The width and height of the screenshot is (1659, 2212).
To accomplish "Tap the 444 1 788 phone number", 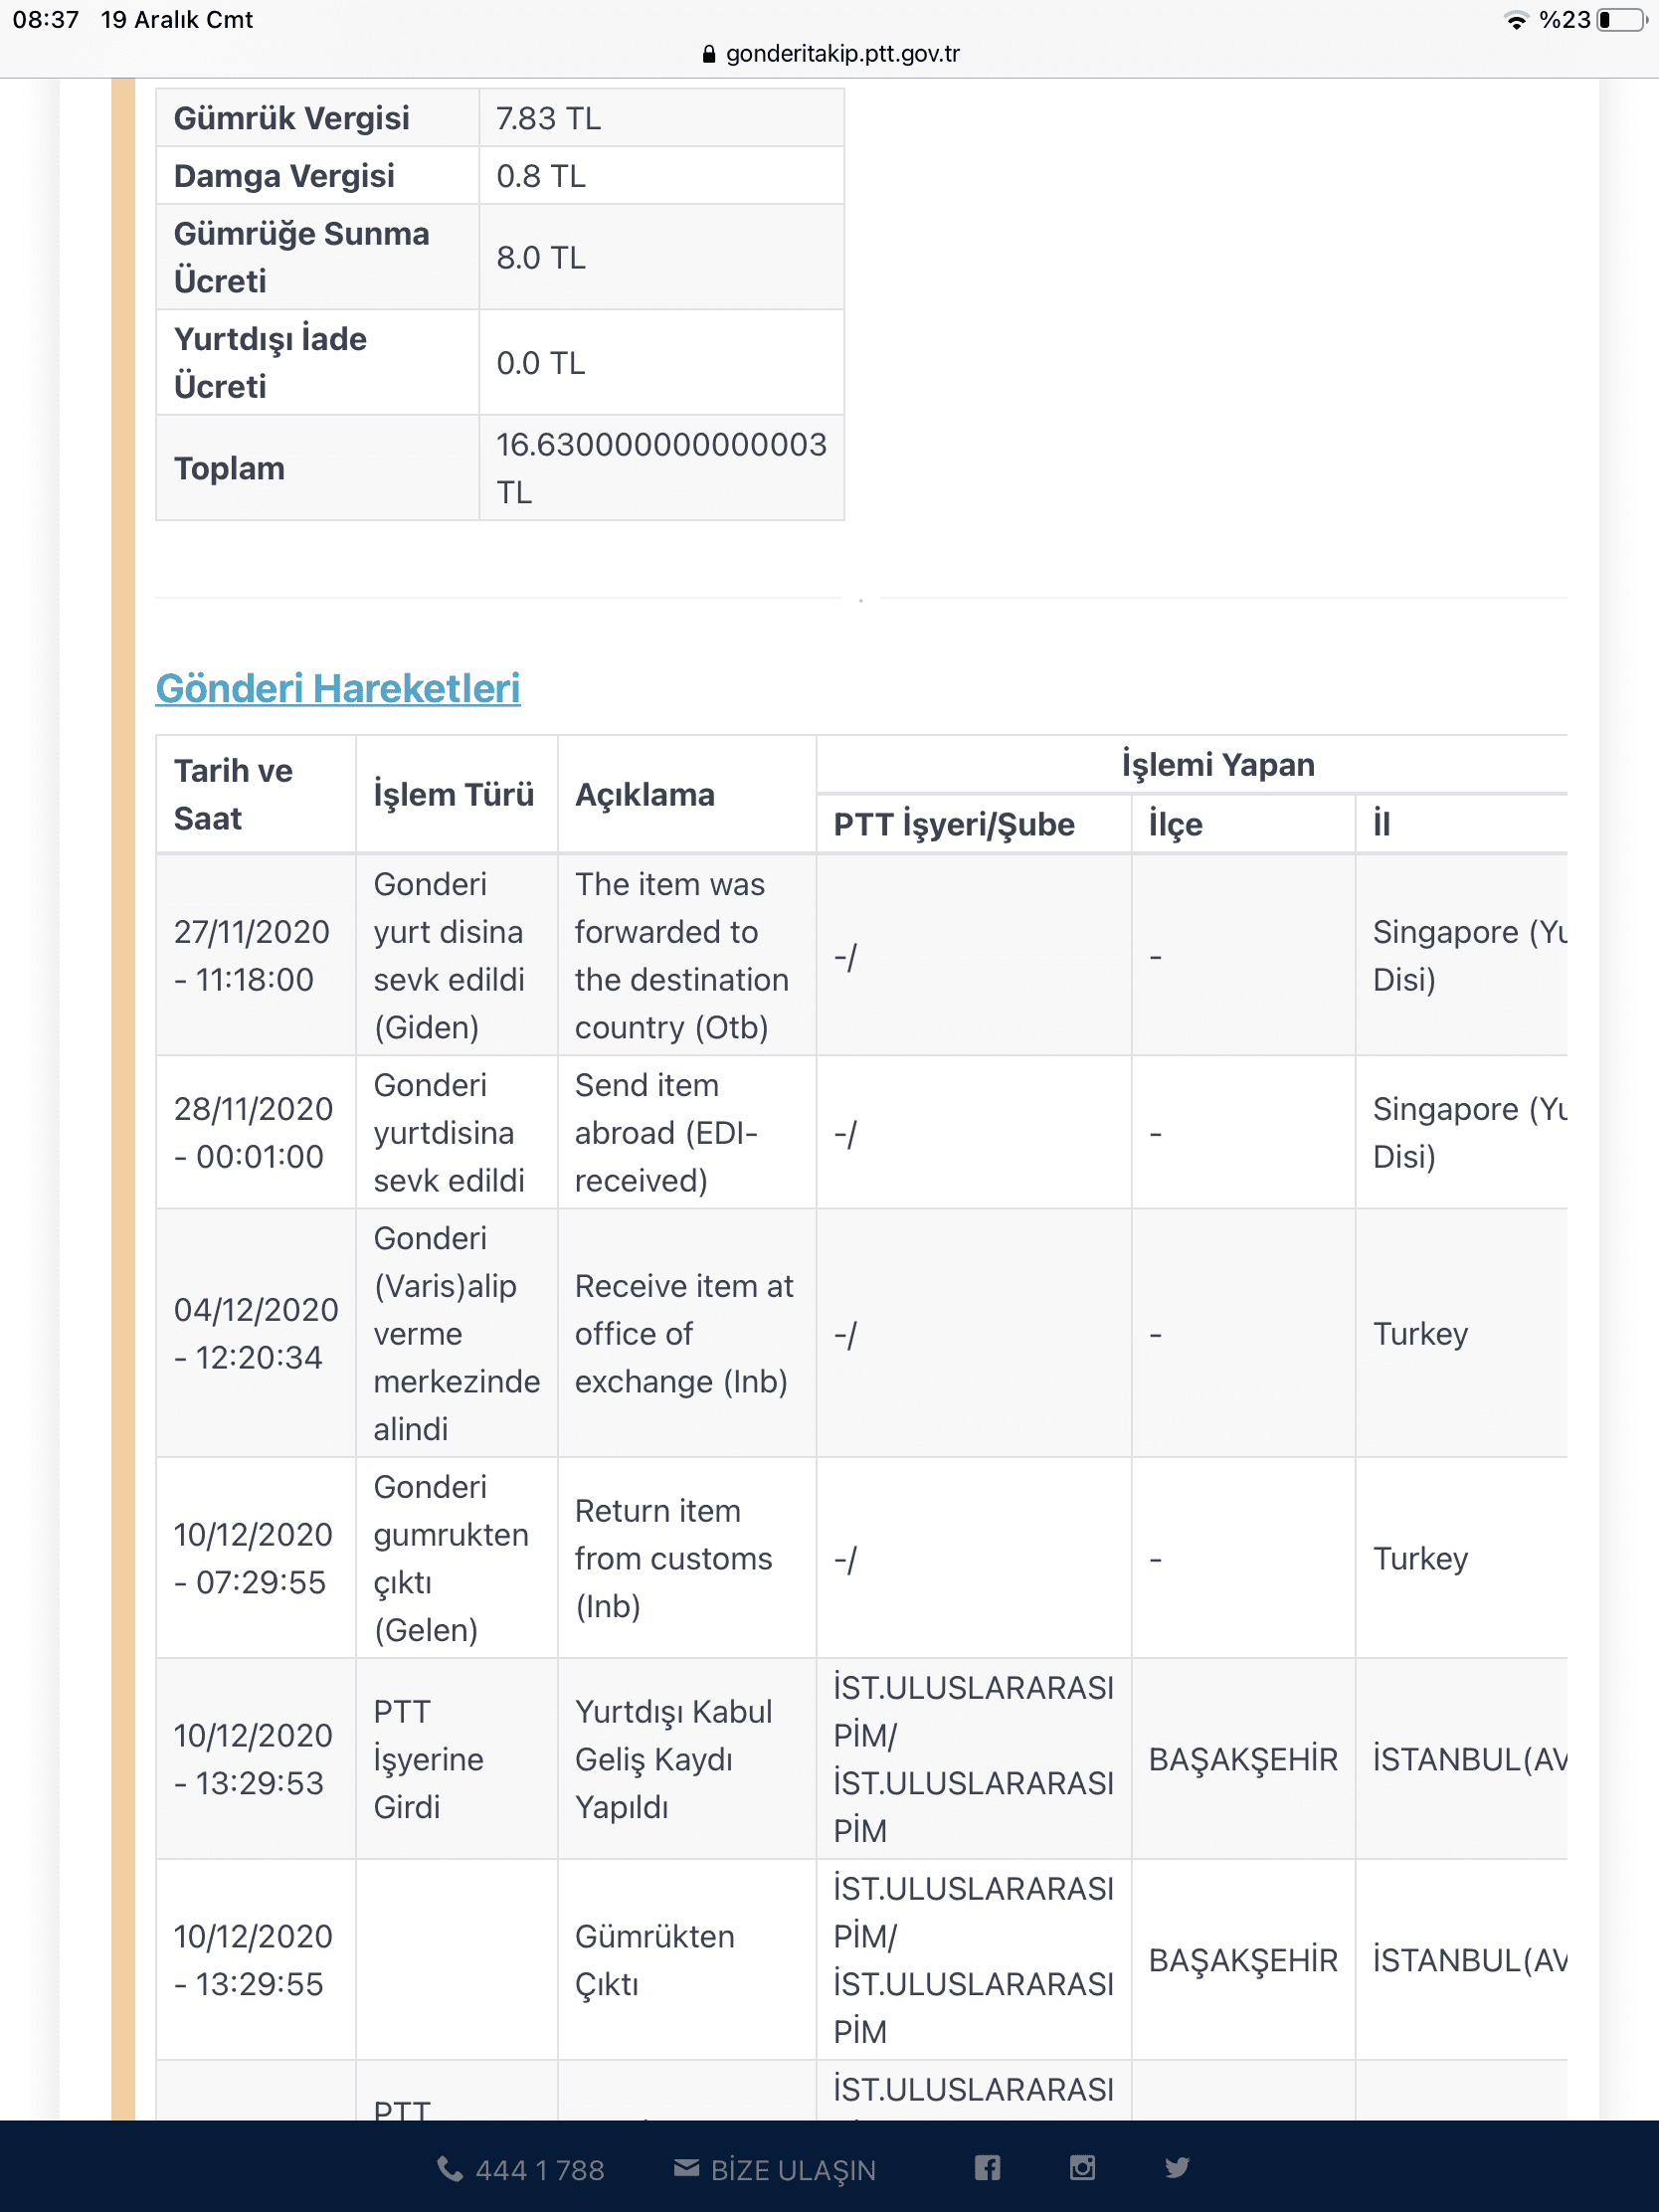I will coord(539,2170).
